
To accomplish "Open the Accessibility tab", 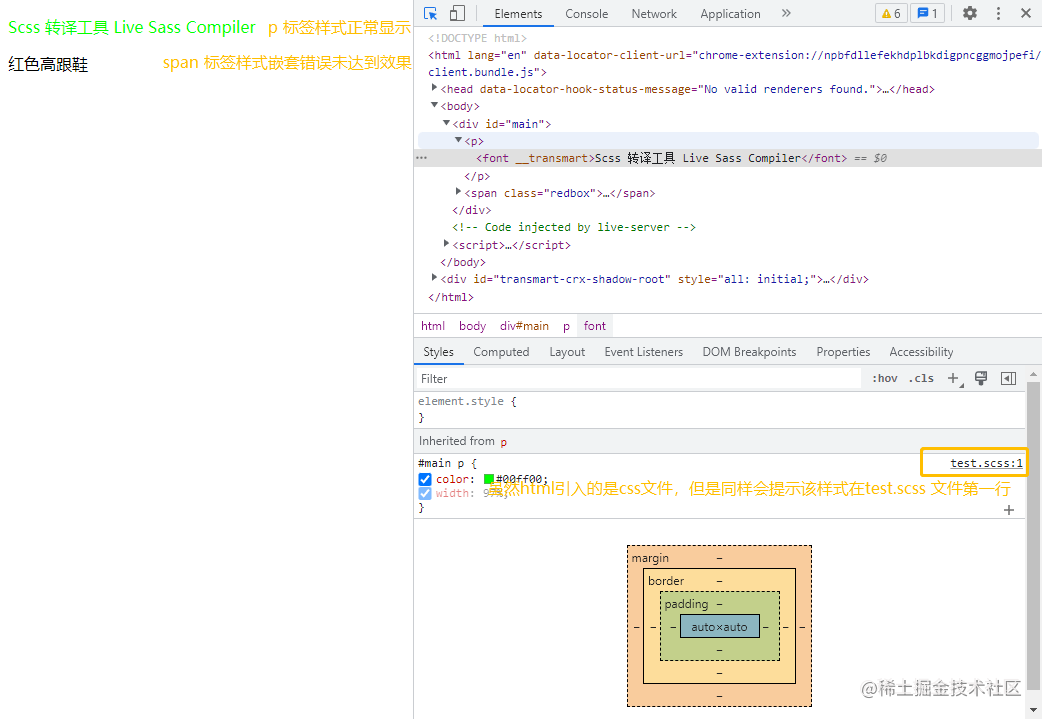I will point(921,352).
